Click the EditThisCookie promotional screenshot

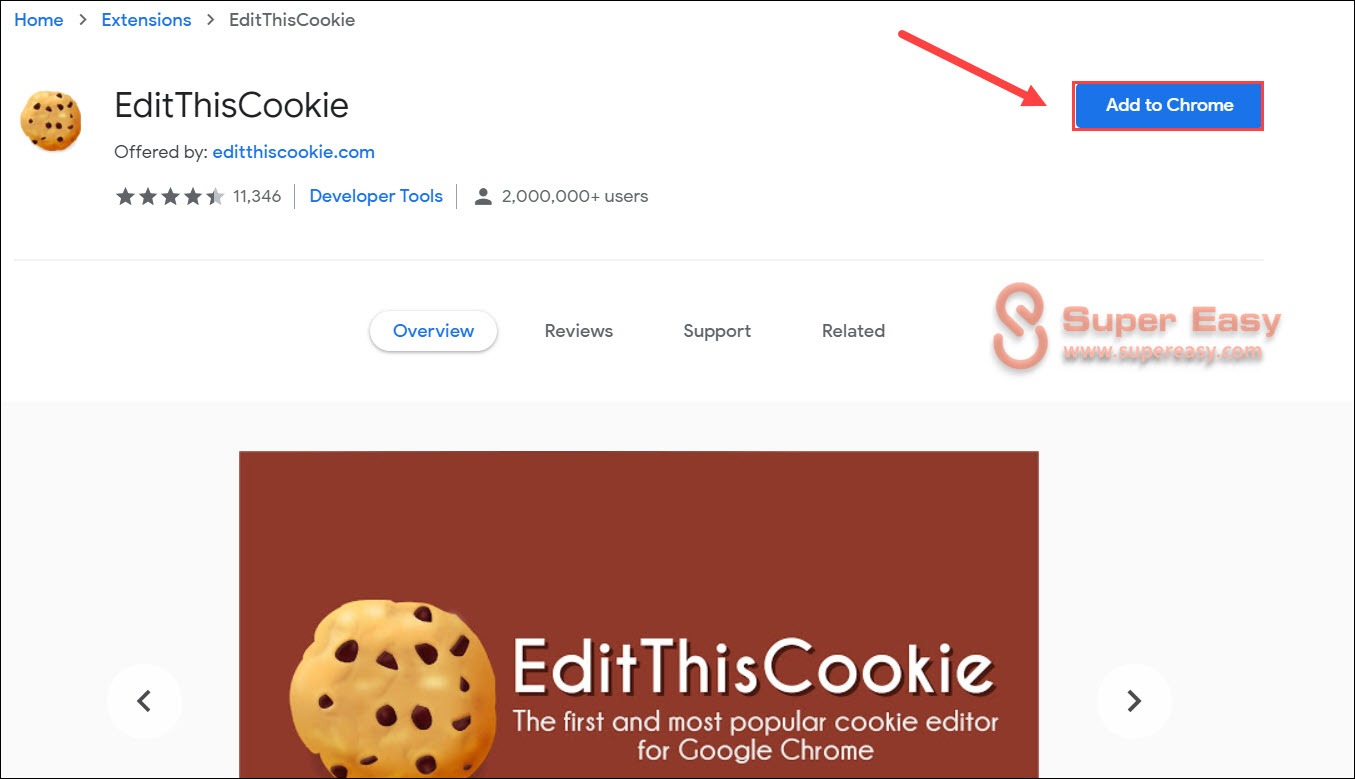(638, 614)
